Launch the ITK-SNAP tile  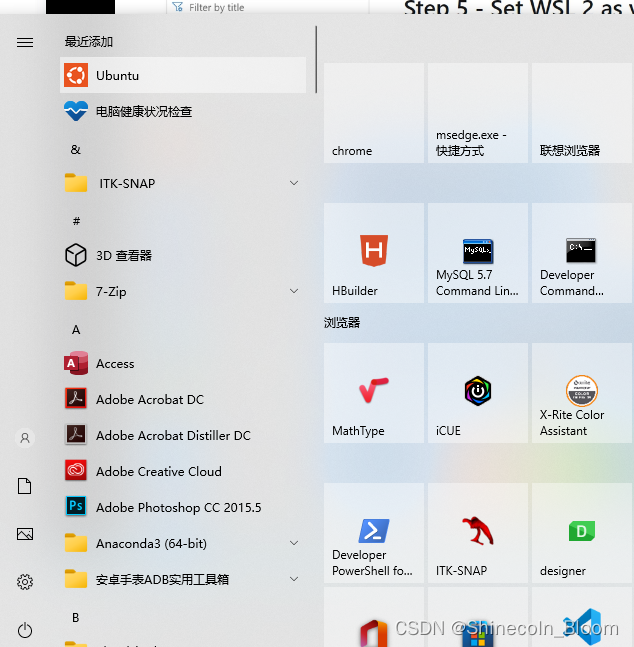click(x=478, y=533)
